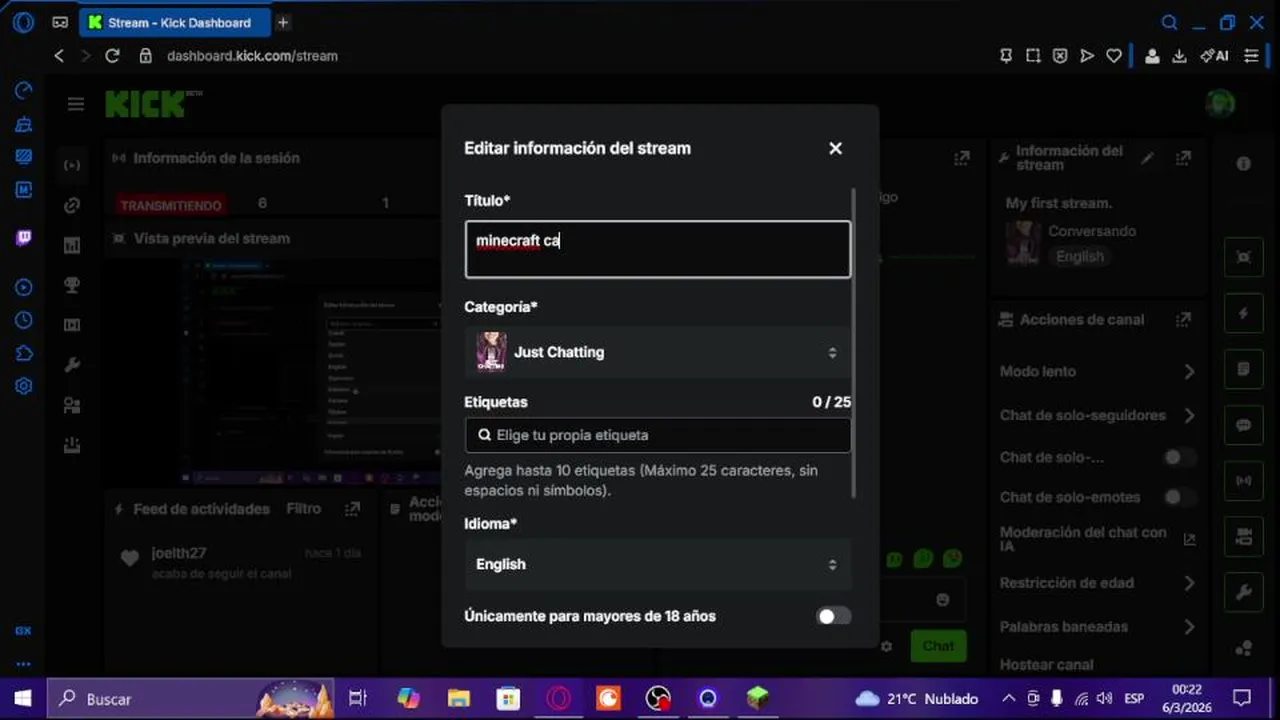Open GX Control speedometer in Opera sidebar
Viewport: 1280px width, 720px height.
(x=24, y=91)
